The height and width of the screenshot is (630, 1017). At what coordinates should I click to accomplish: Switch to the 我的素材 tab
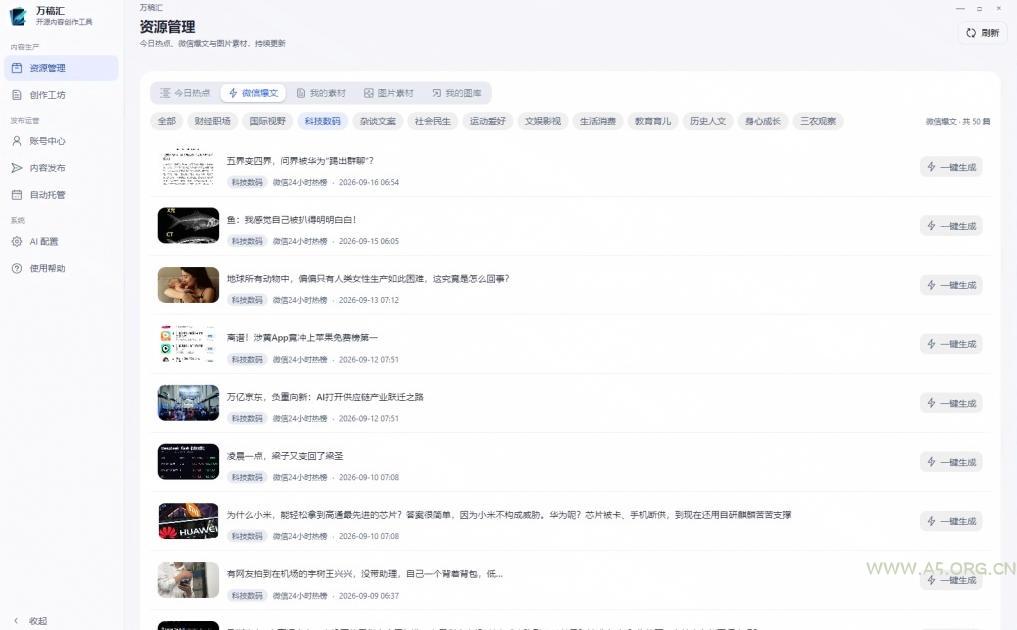point(321,93)
